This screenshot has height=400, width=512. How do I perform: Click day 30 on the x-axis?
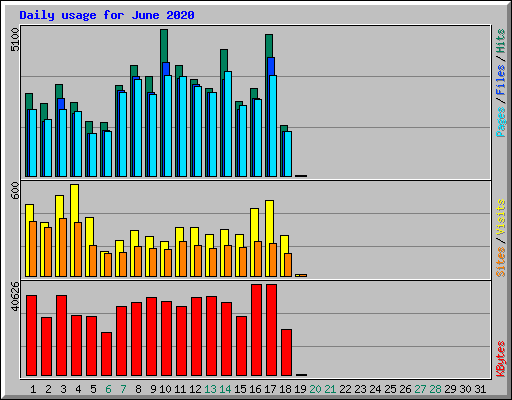(x=466, y=389)
